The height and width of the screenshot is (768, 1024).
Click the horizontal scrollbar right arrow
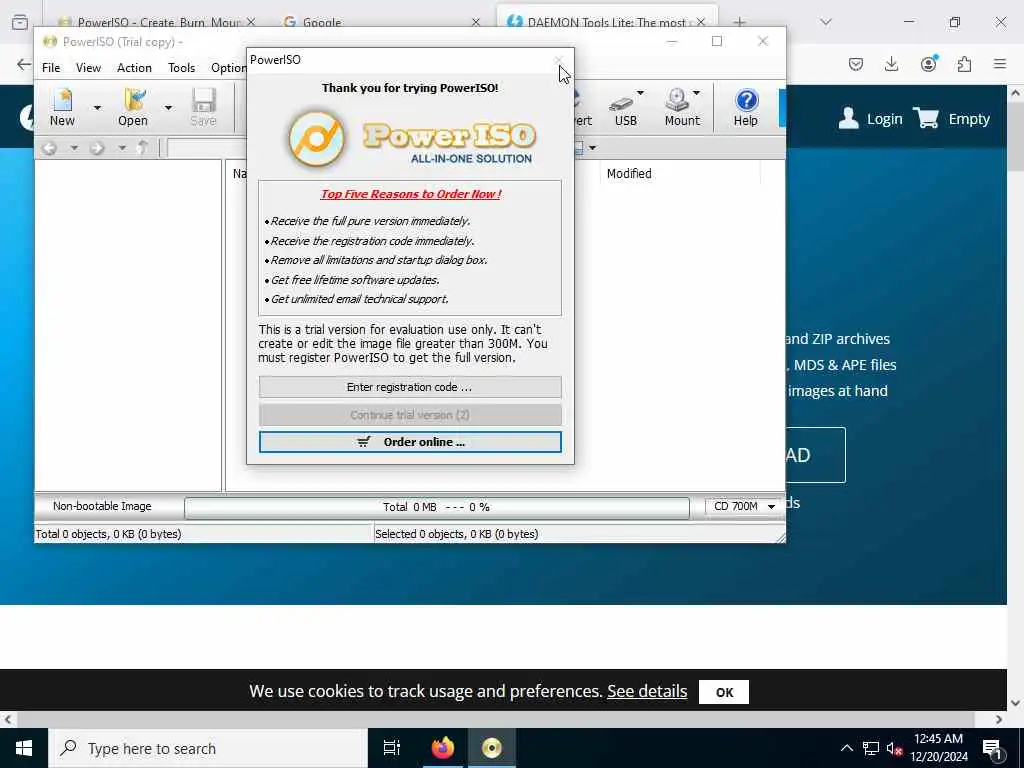pyautogui.click(x=999, y=720)
